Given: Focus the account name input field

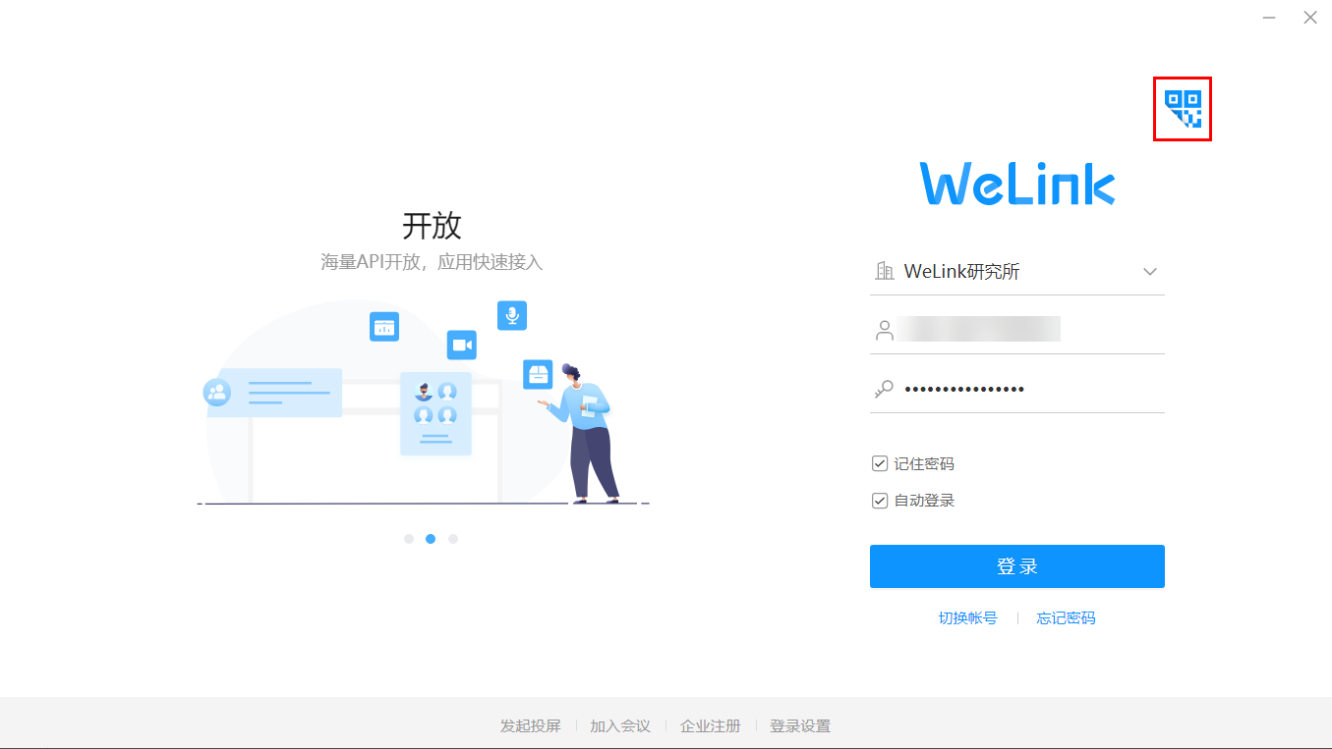Looking at the screenshot, I should (1017, 330).
